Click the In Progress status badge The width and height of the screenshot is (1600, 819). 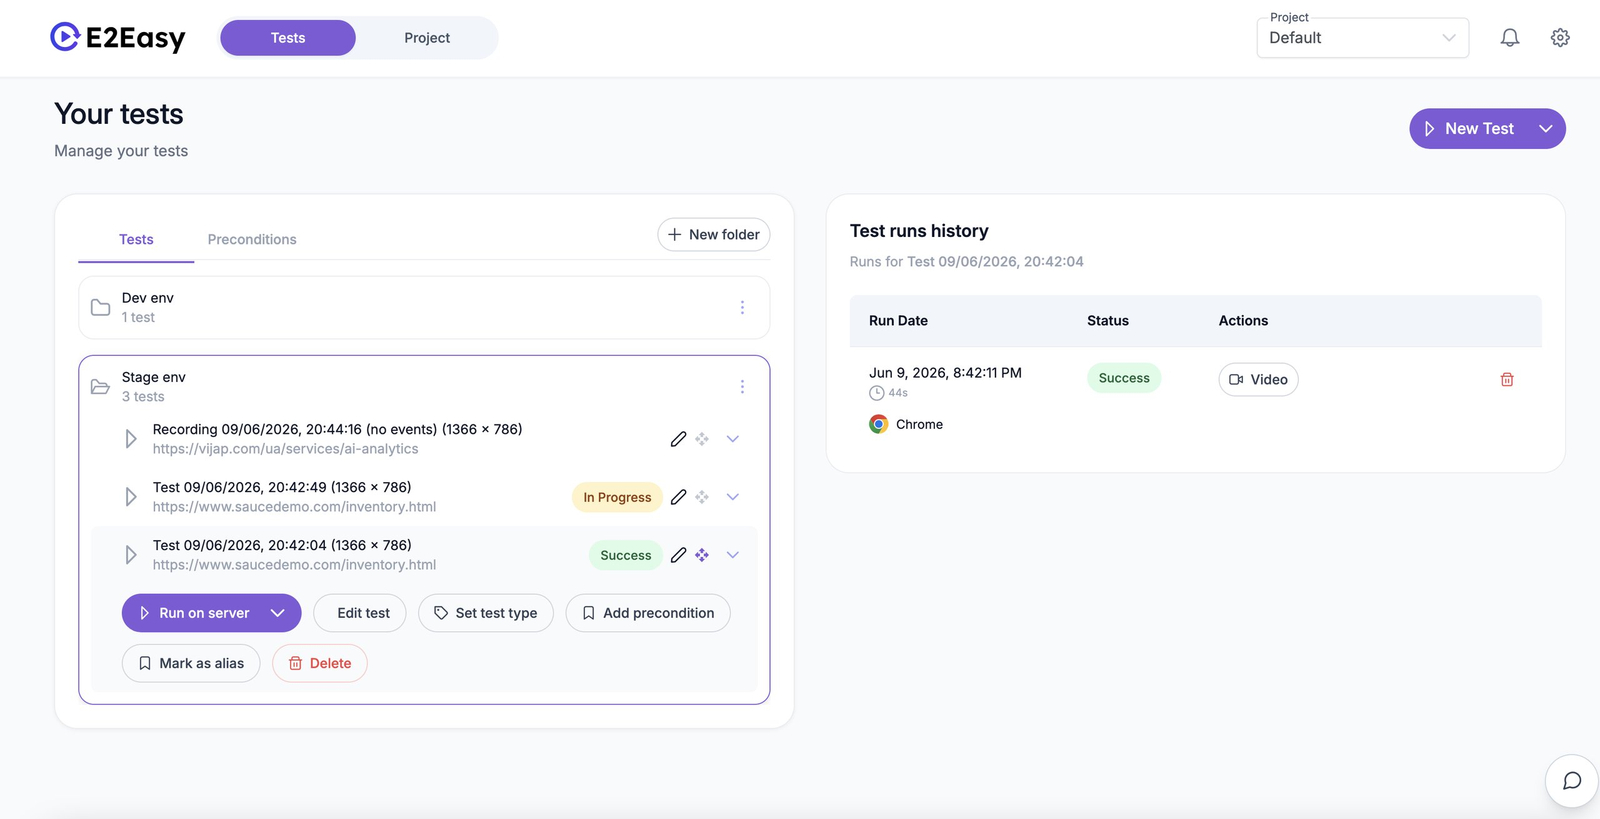[x=617, y=497]
